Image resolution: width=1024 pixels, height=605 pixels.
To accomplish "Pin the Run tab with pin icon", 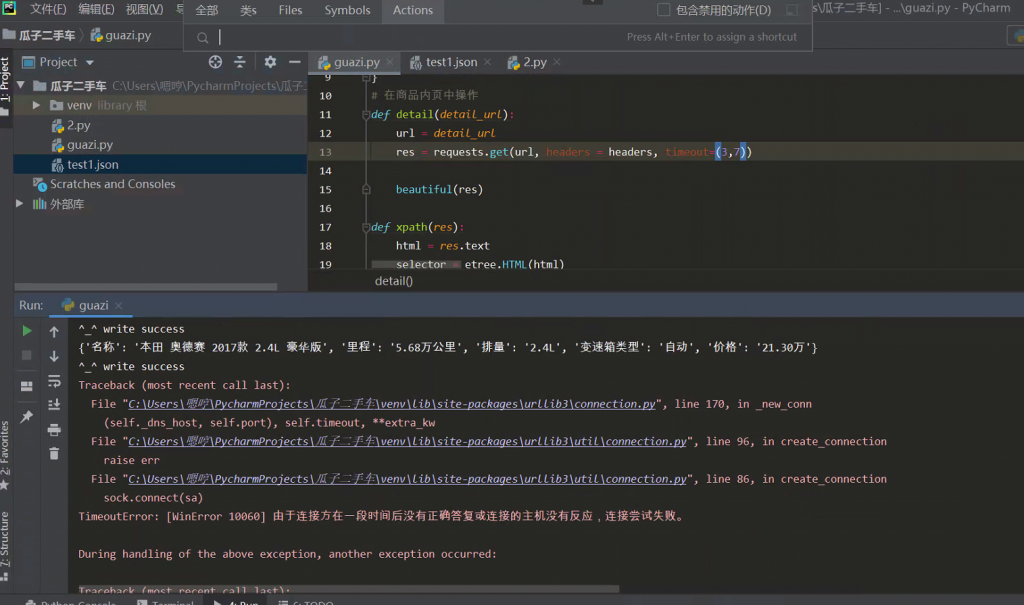I will pyautogui.click(x=27, y=416).
